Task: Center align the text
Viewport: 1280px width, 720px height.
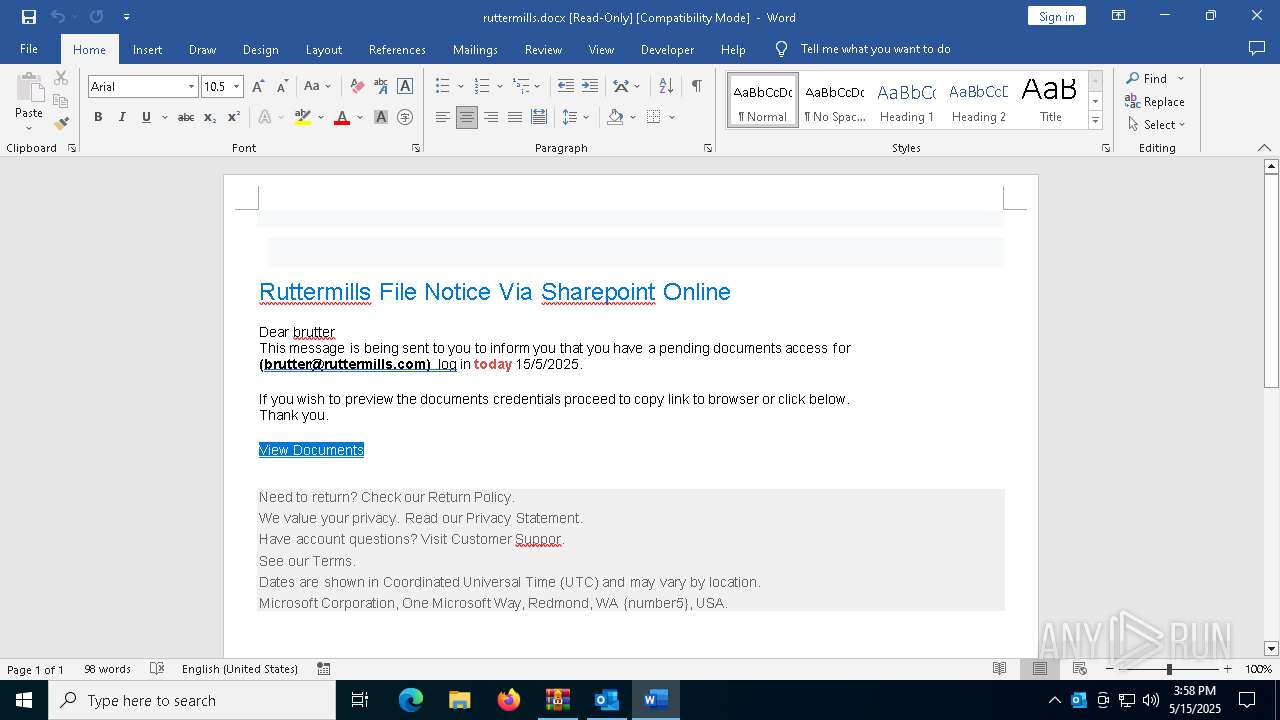Action: [x=467, y=117]
